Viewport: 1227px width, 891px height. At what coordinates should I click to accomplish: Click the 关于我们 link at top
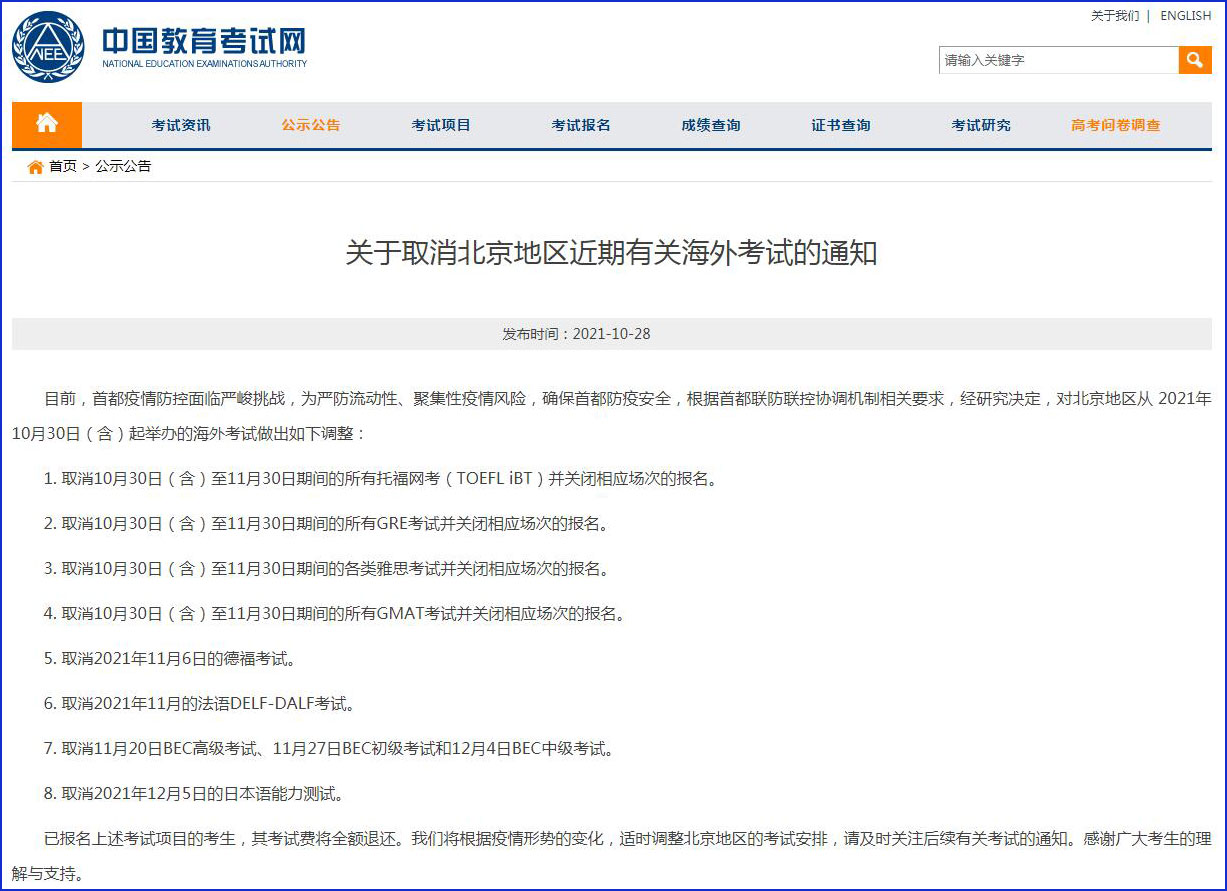1114,16
